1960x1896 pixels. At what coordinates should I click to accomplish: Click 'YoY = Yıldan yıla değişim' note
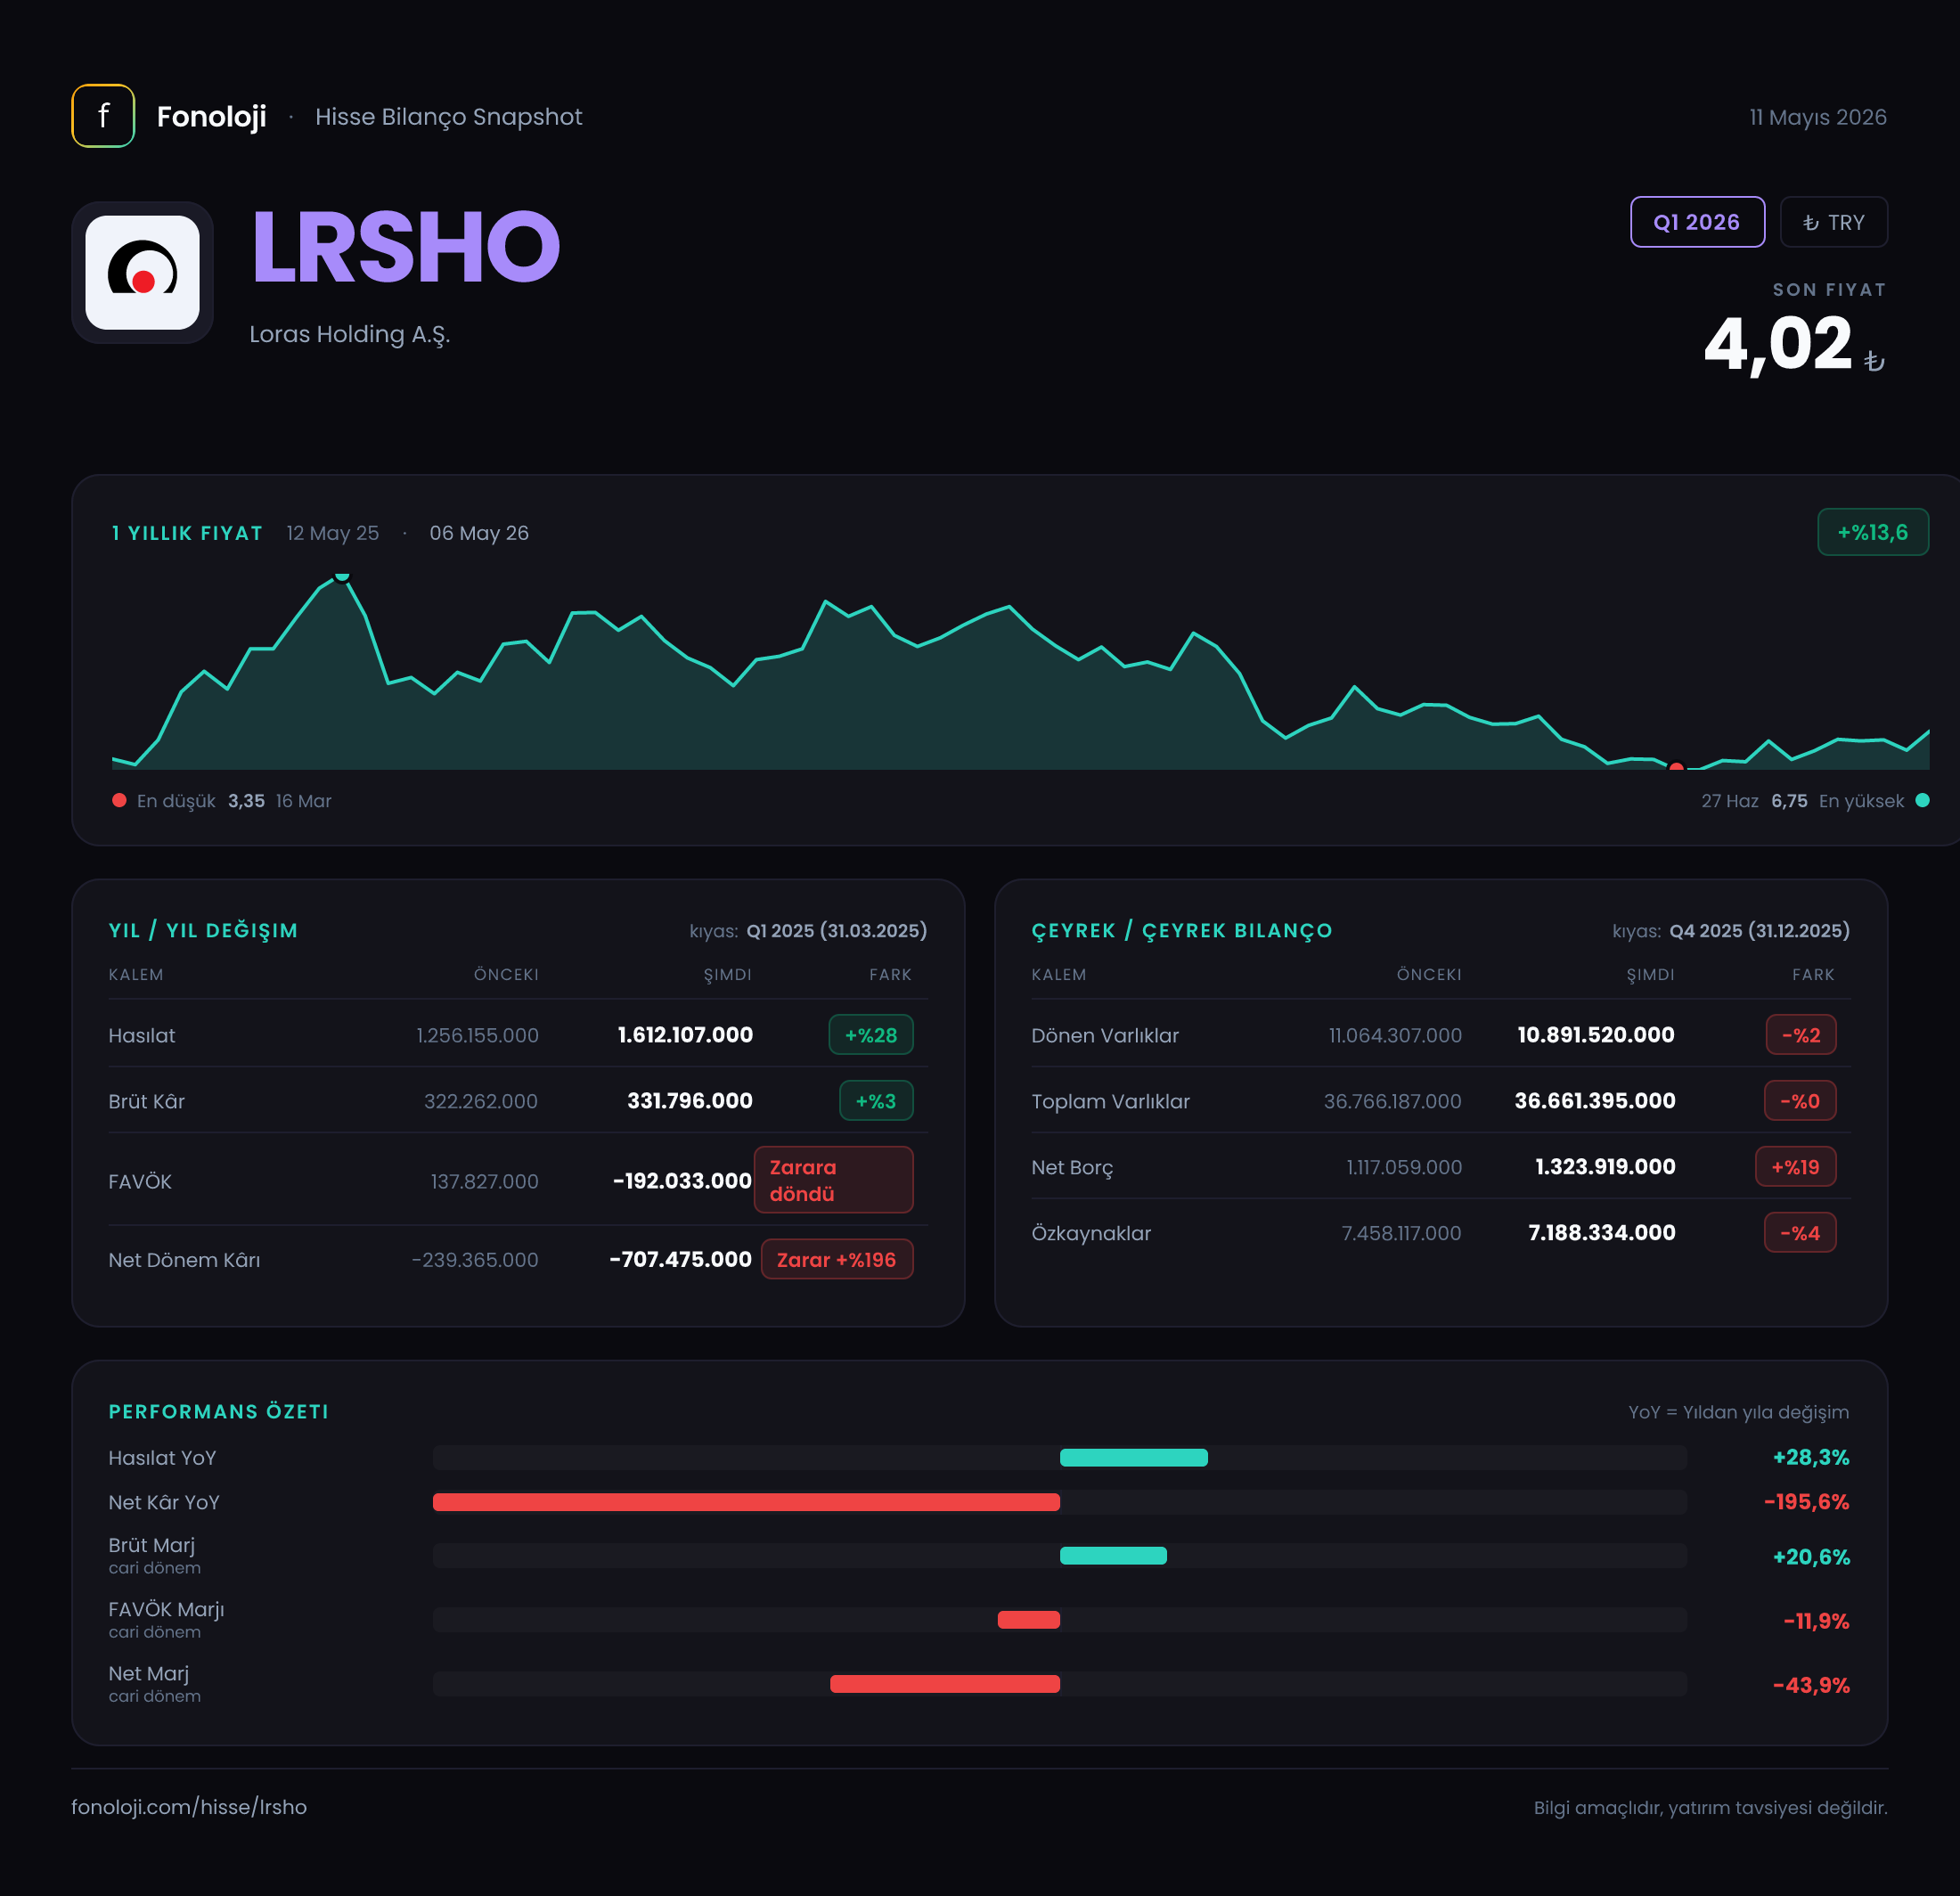tap(1739, 1412)
